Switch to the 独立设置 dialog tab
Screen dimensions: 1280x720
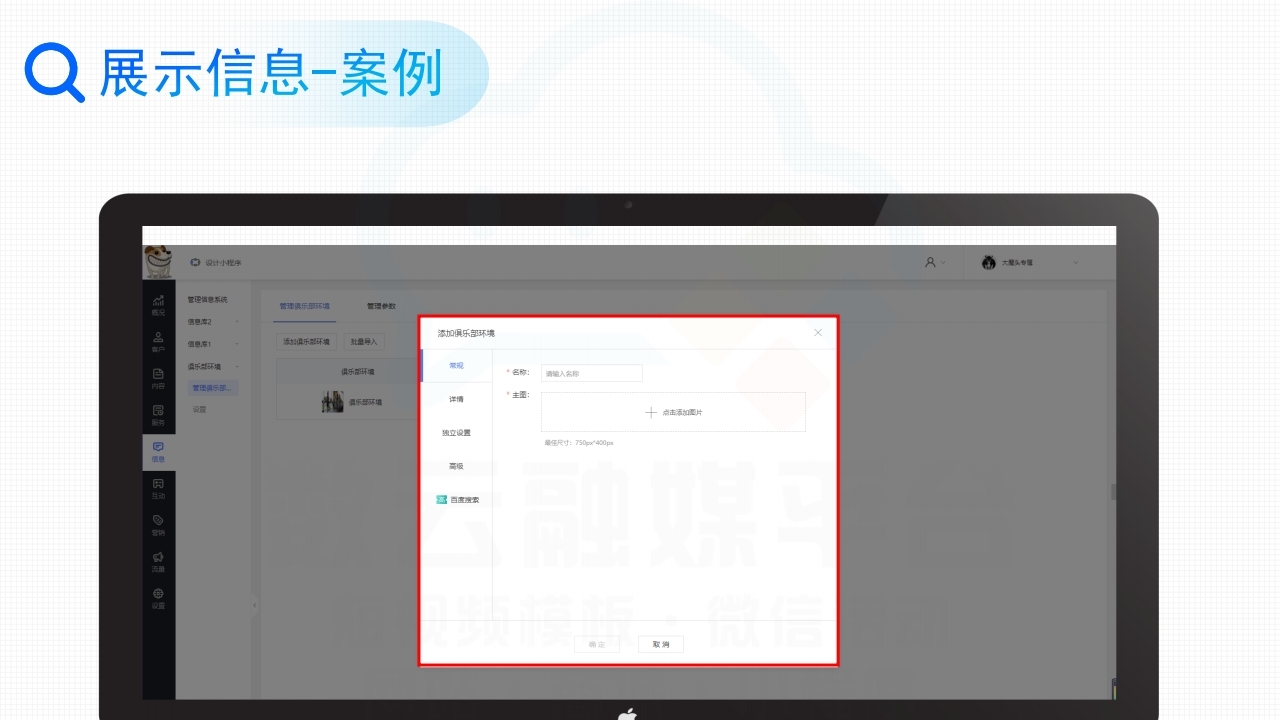click(456, 433)
